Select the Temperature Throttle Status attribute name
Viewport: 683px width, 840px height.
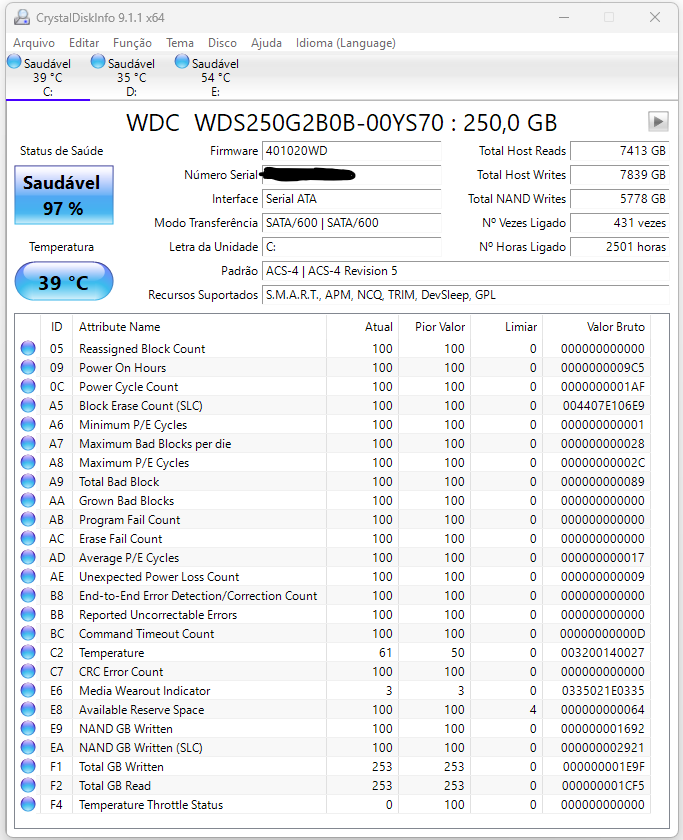click(151, 805)
